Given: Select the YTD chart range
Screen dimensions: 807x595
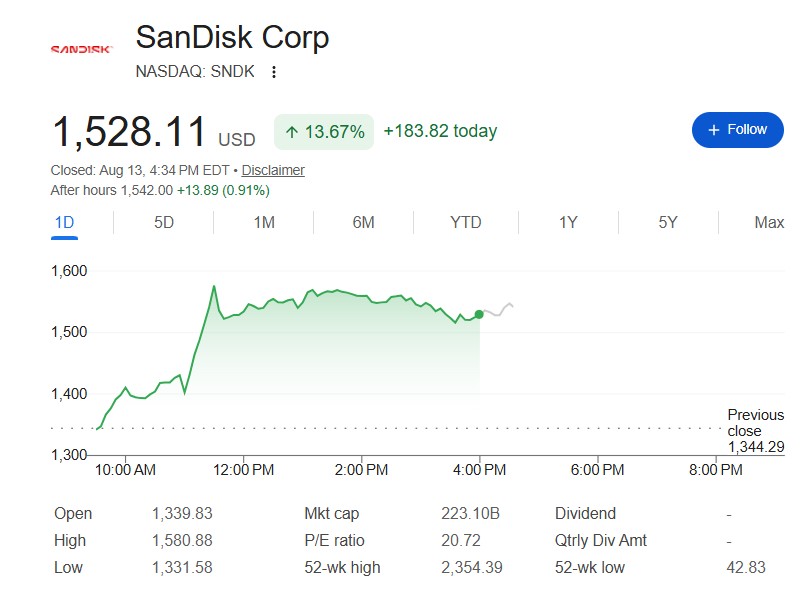Looking at the screenshot, I should tap(466, 222).
